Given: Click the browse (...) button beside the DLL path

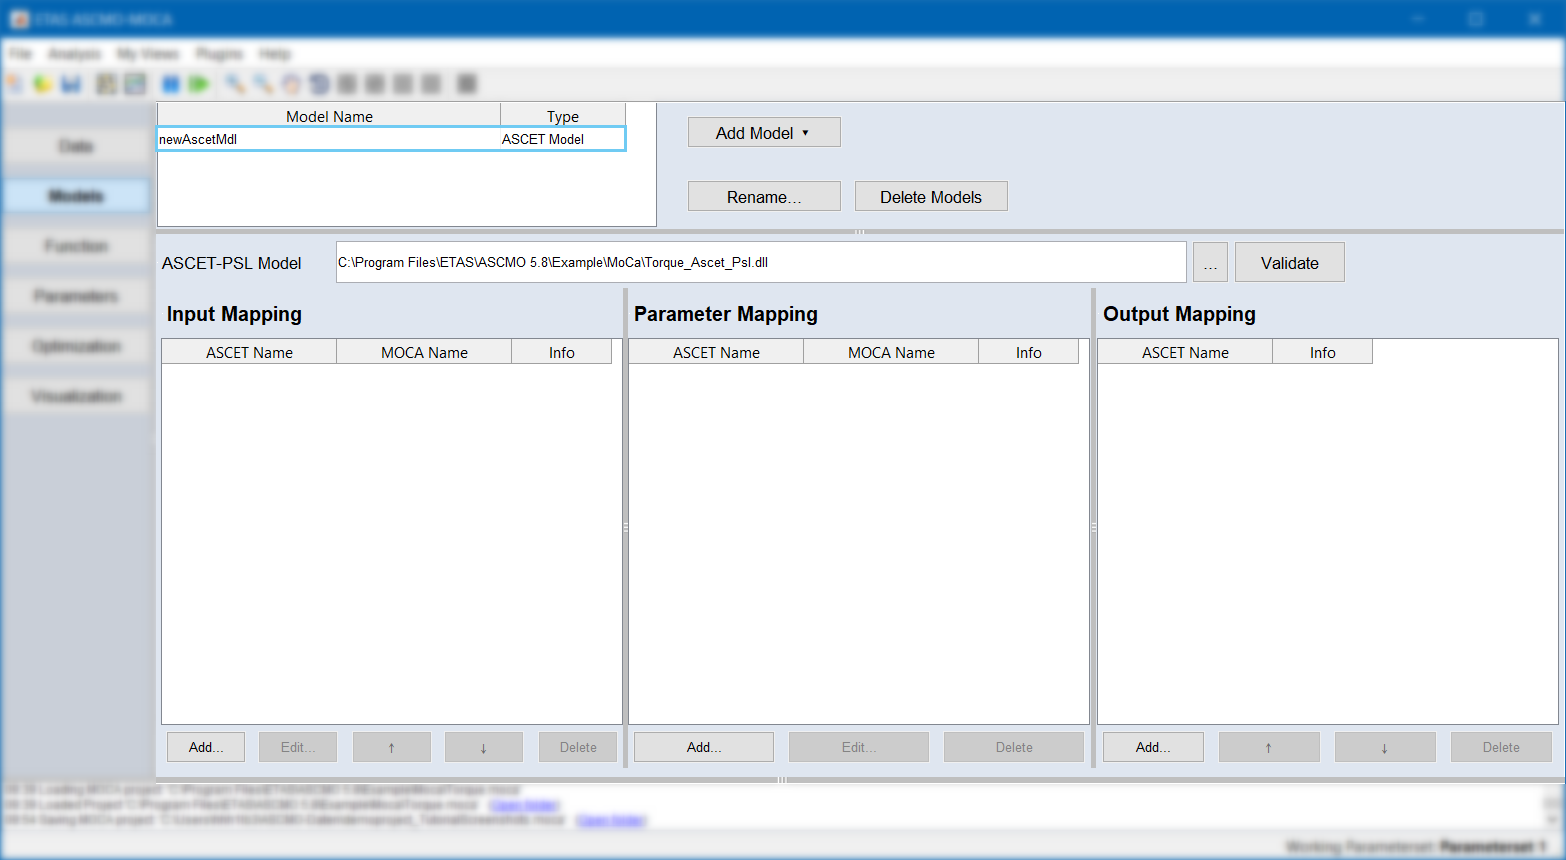Looking at the screenshot, I should (x=1210, y=263).
